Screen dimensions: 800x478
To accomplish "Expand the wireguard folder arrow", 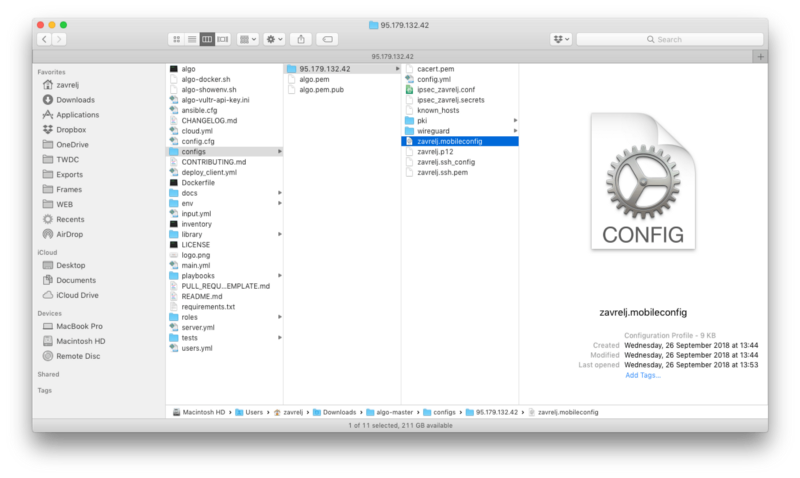I will click(515, 131).
